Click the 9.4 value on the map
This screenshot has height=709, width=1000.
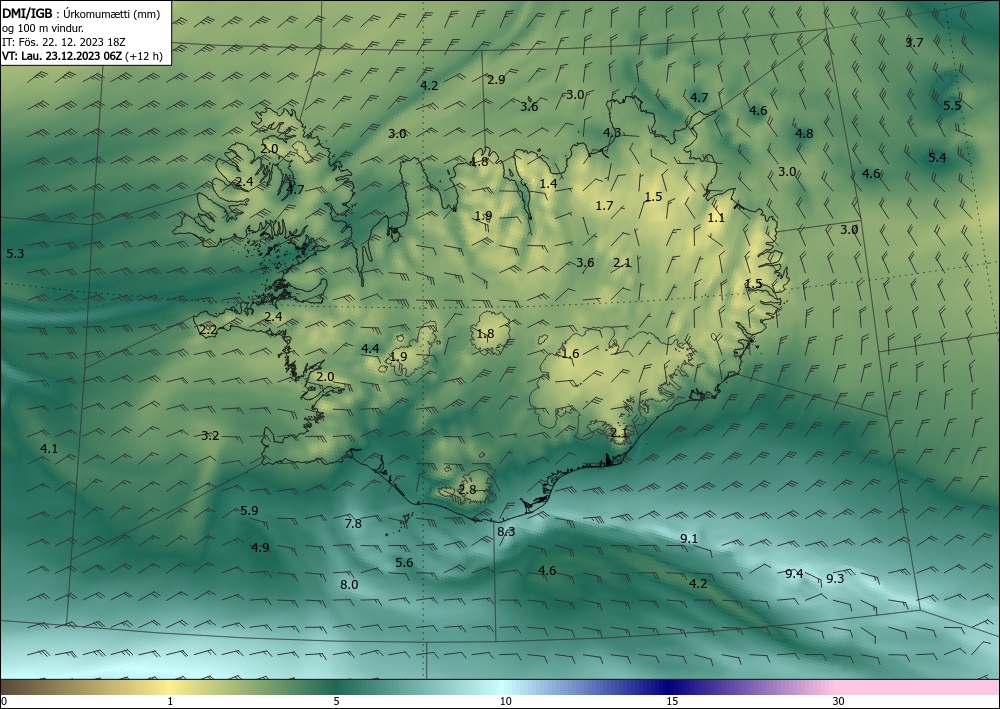pyautogui.click(x=794, y=573)
